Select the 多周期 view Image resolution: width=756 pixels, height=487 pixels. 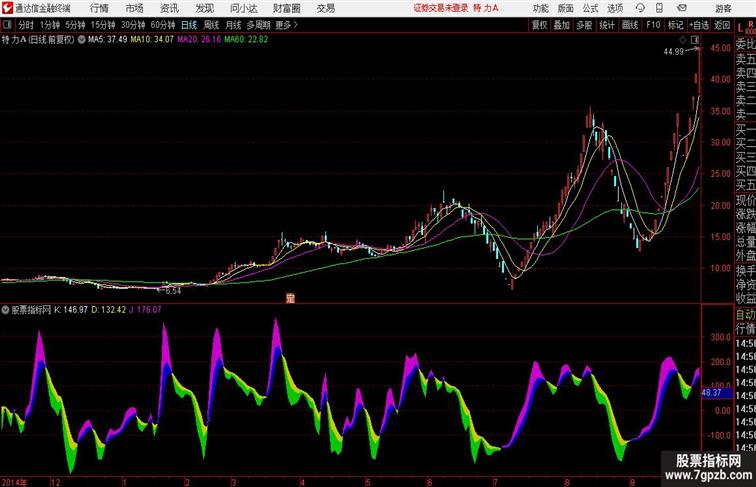(x=259, y=25)
